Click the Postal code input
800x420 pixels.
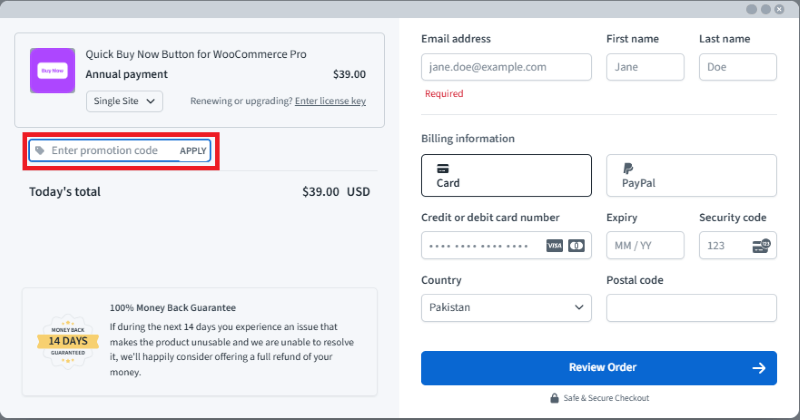coord(691,308)
